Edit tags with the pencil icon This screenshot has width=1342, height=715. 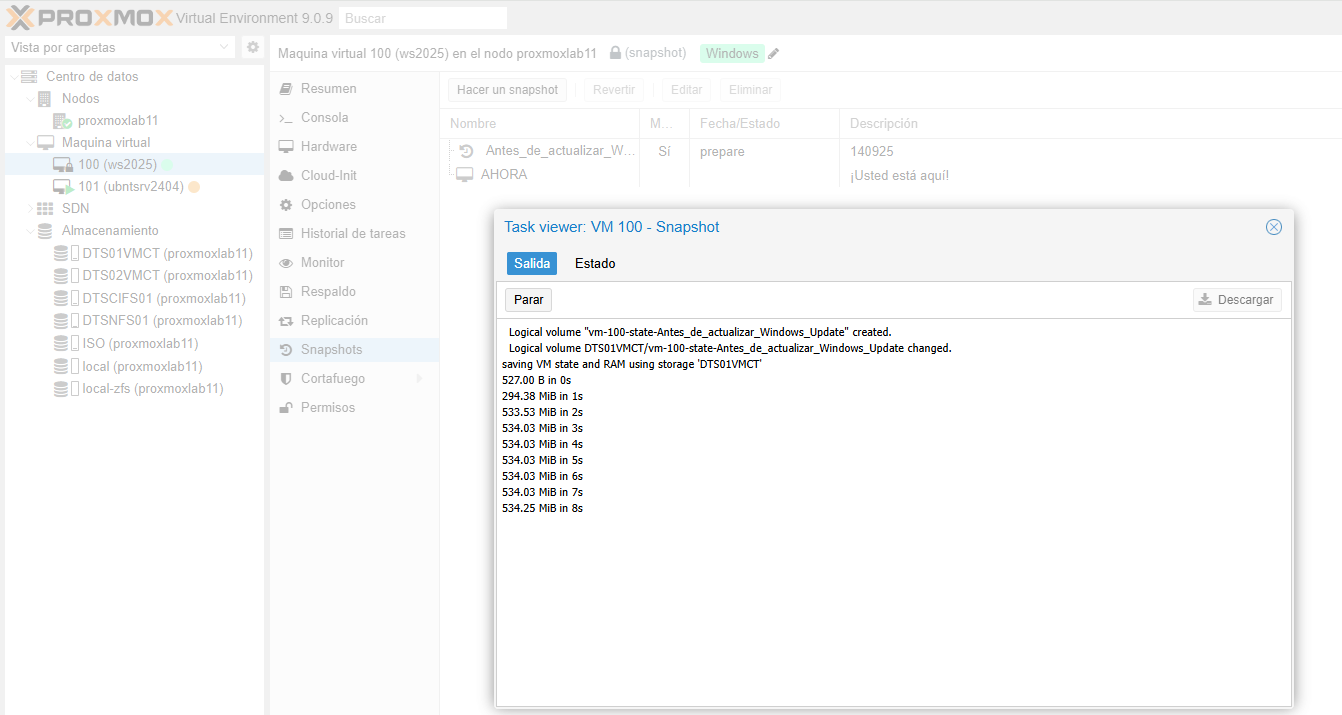[774, 53]
